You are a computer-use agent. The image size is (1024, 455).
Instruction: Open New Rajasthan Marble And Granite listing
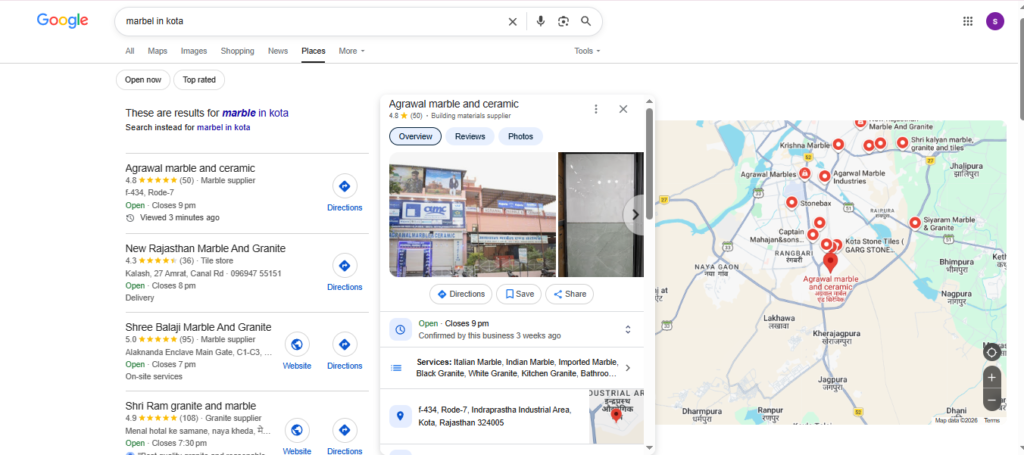[205, 248]
